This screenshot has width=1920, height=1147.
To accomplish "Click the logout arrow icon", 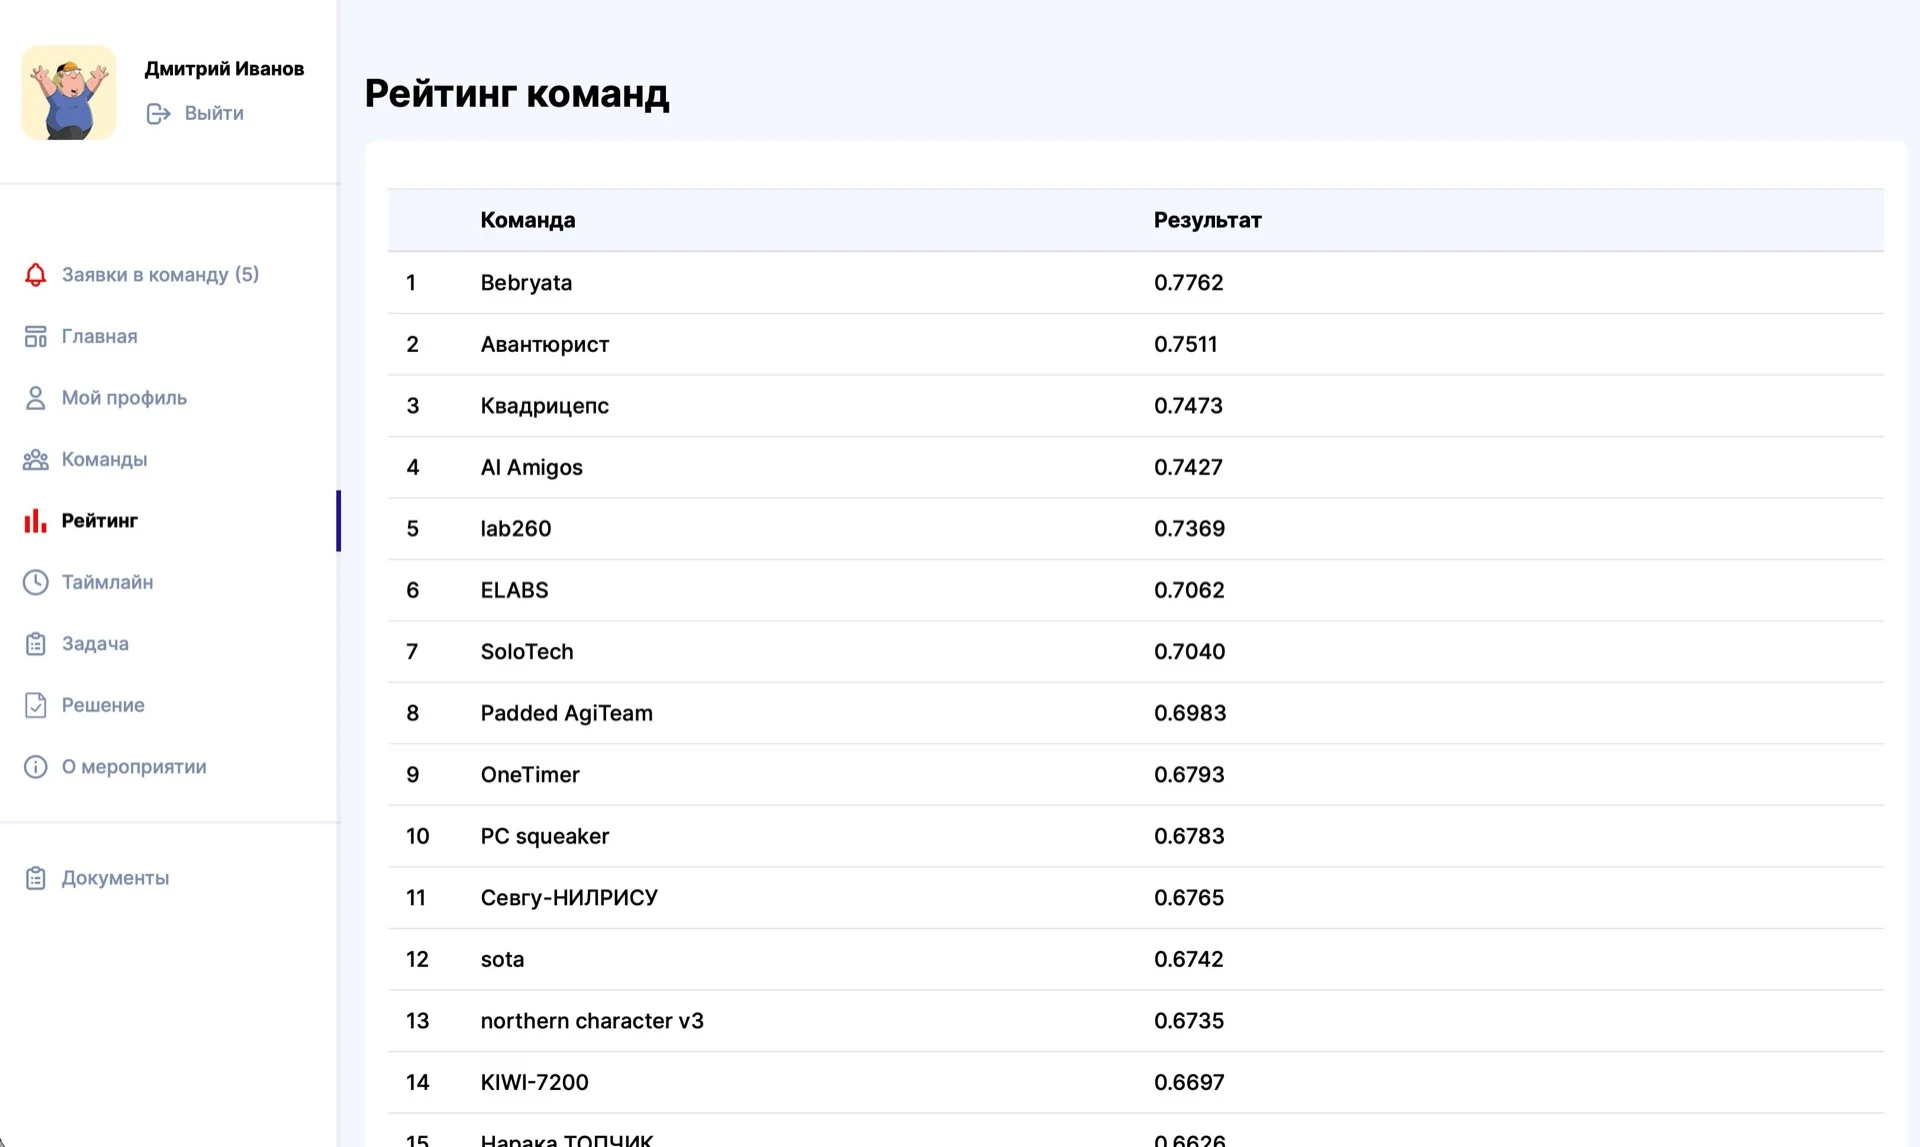I will pyautogui.click(x=158, y=114).
